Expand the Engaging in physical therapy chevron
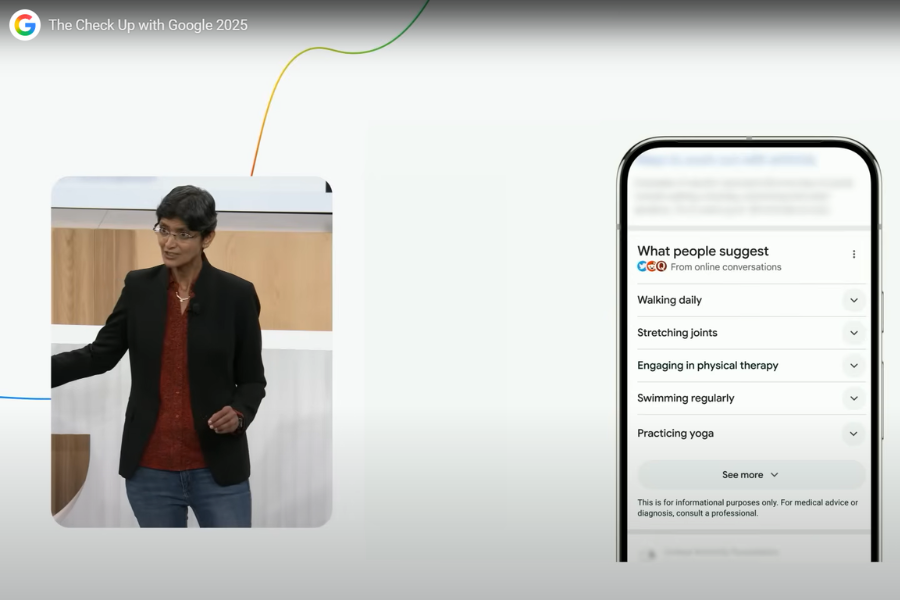 853,366
